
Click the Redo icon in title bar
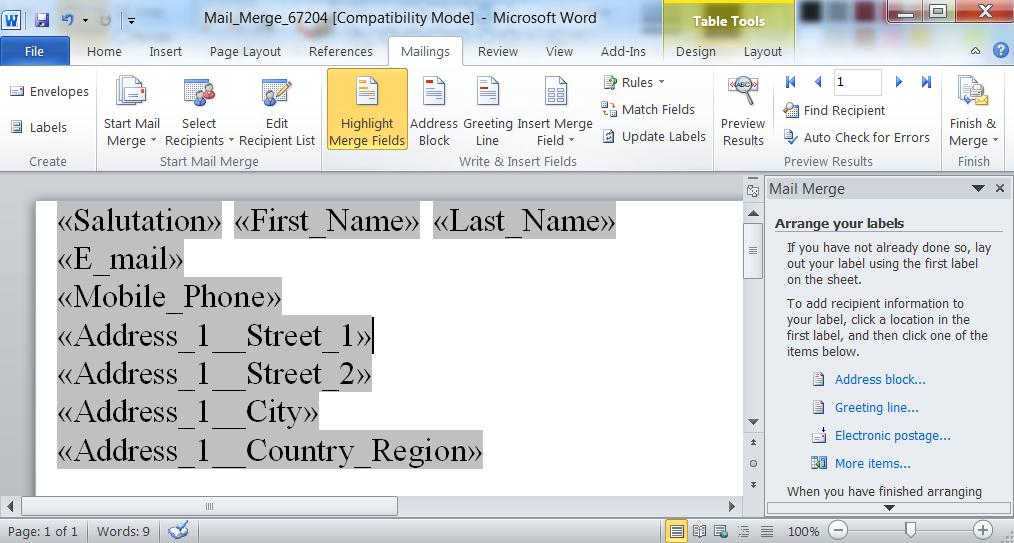tap(105, 20)
